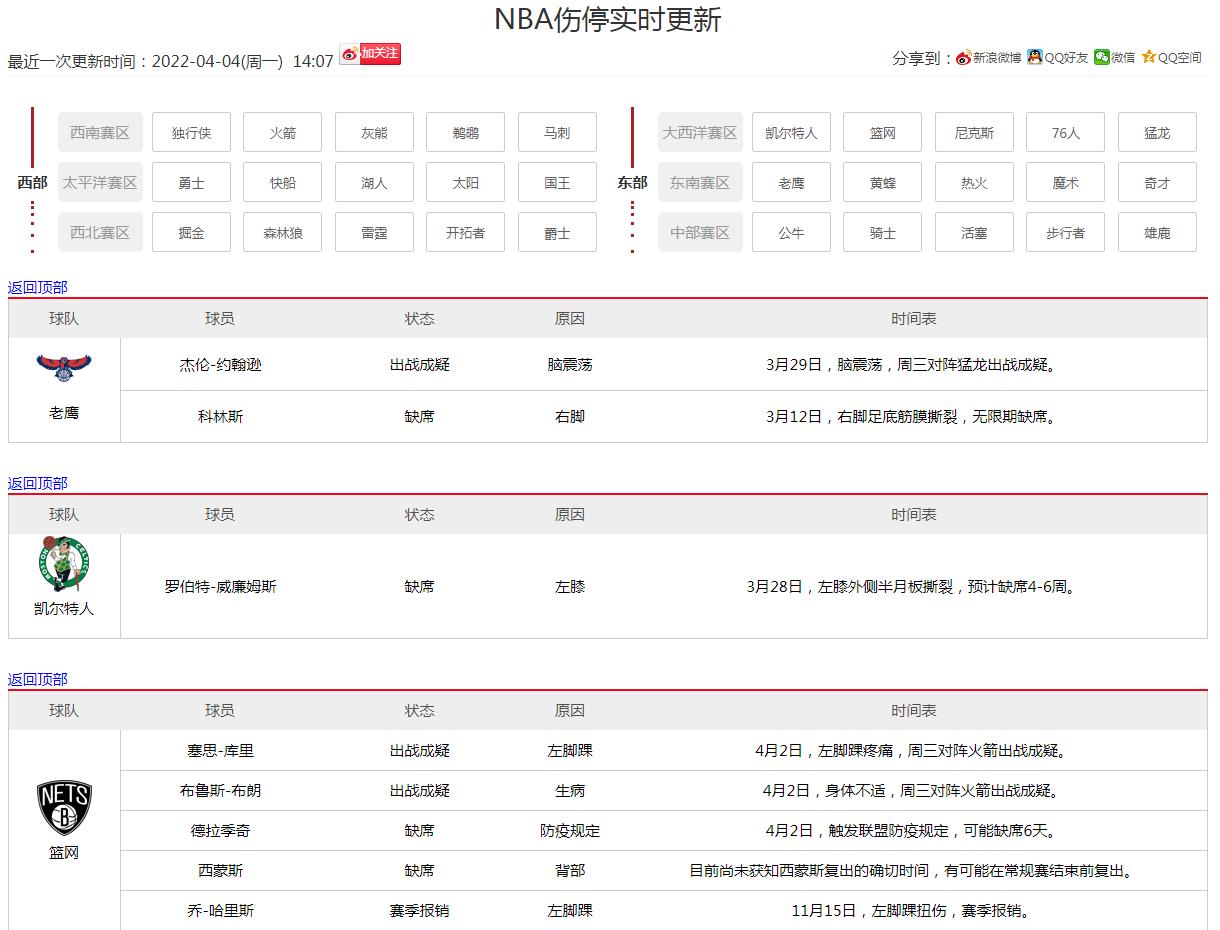The image size is (1220, 930).
Task: Select the 雄鹿 team button
Action: [1157, 232]
